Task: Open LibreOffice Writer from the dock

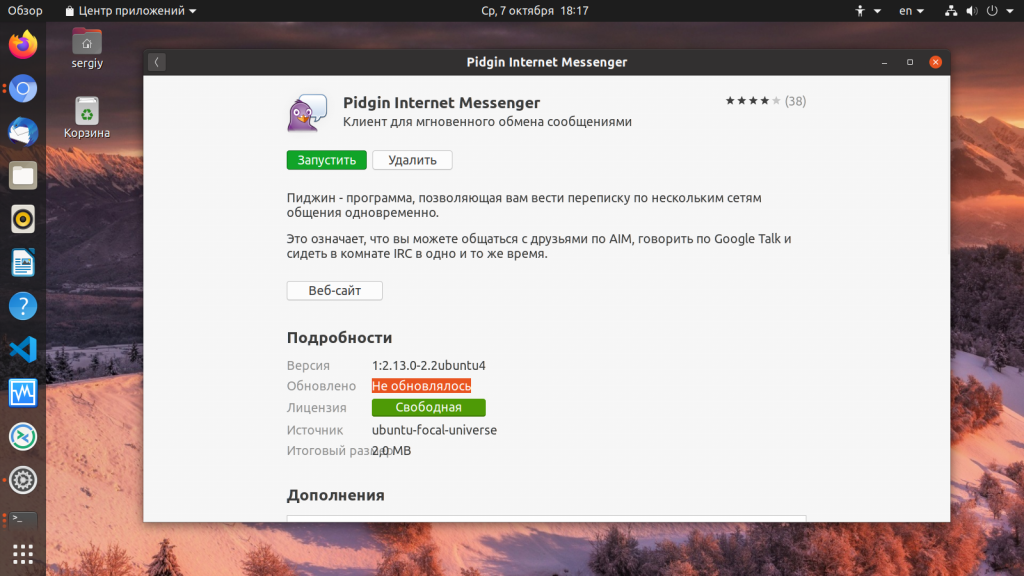Action: (23, 263)
